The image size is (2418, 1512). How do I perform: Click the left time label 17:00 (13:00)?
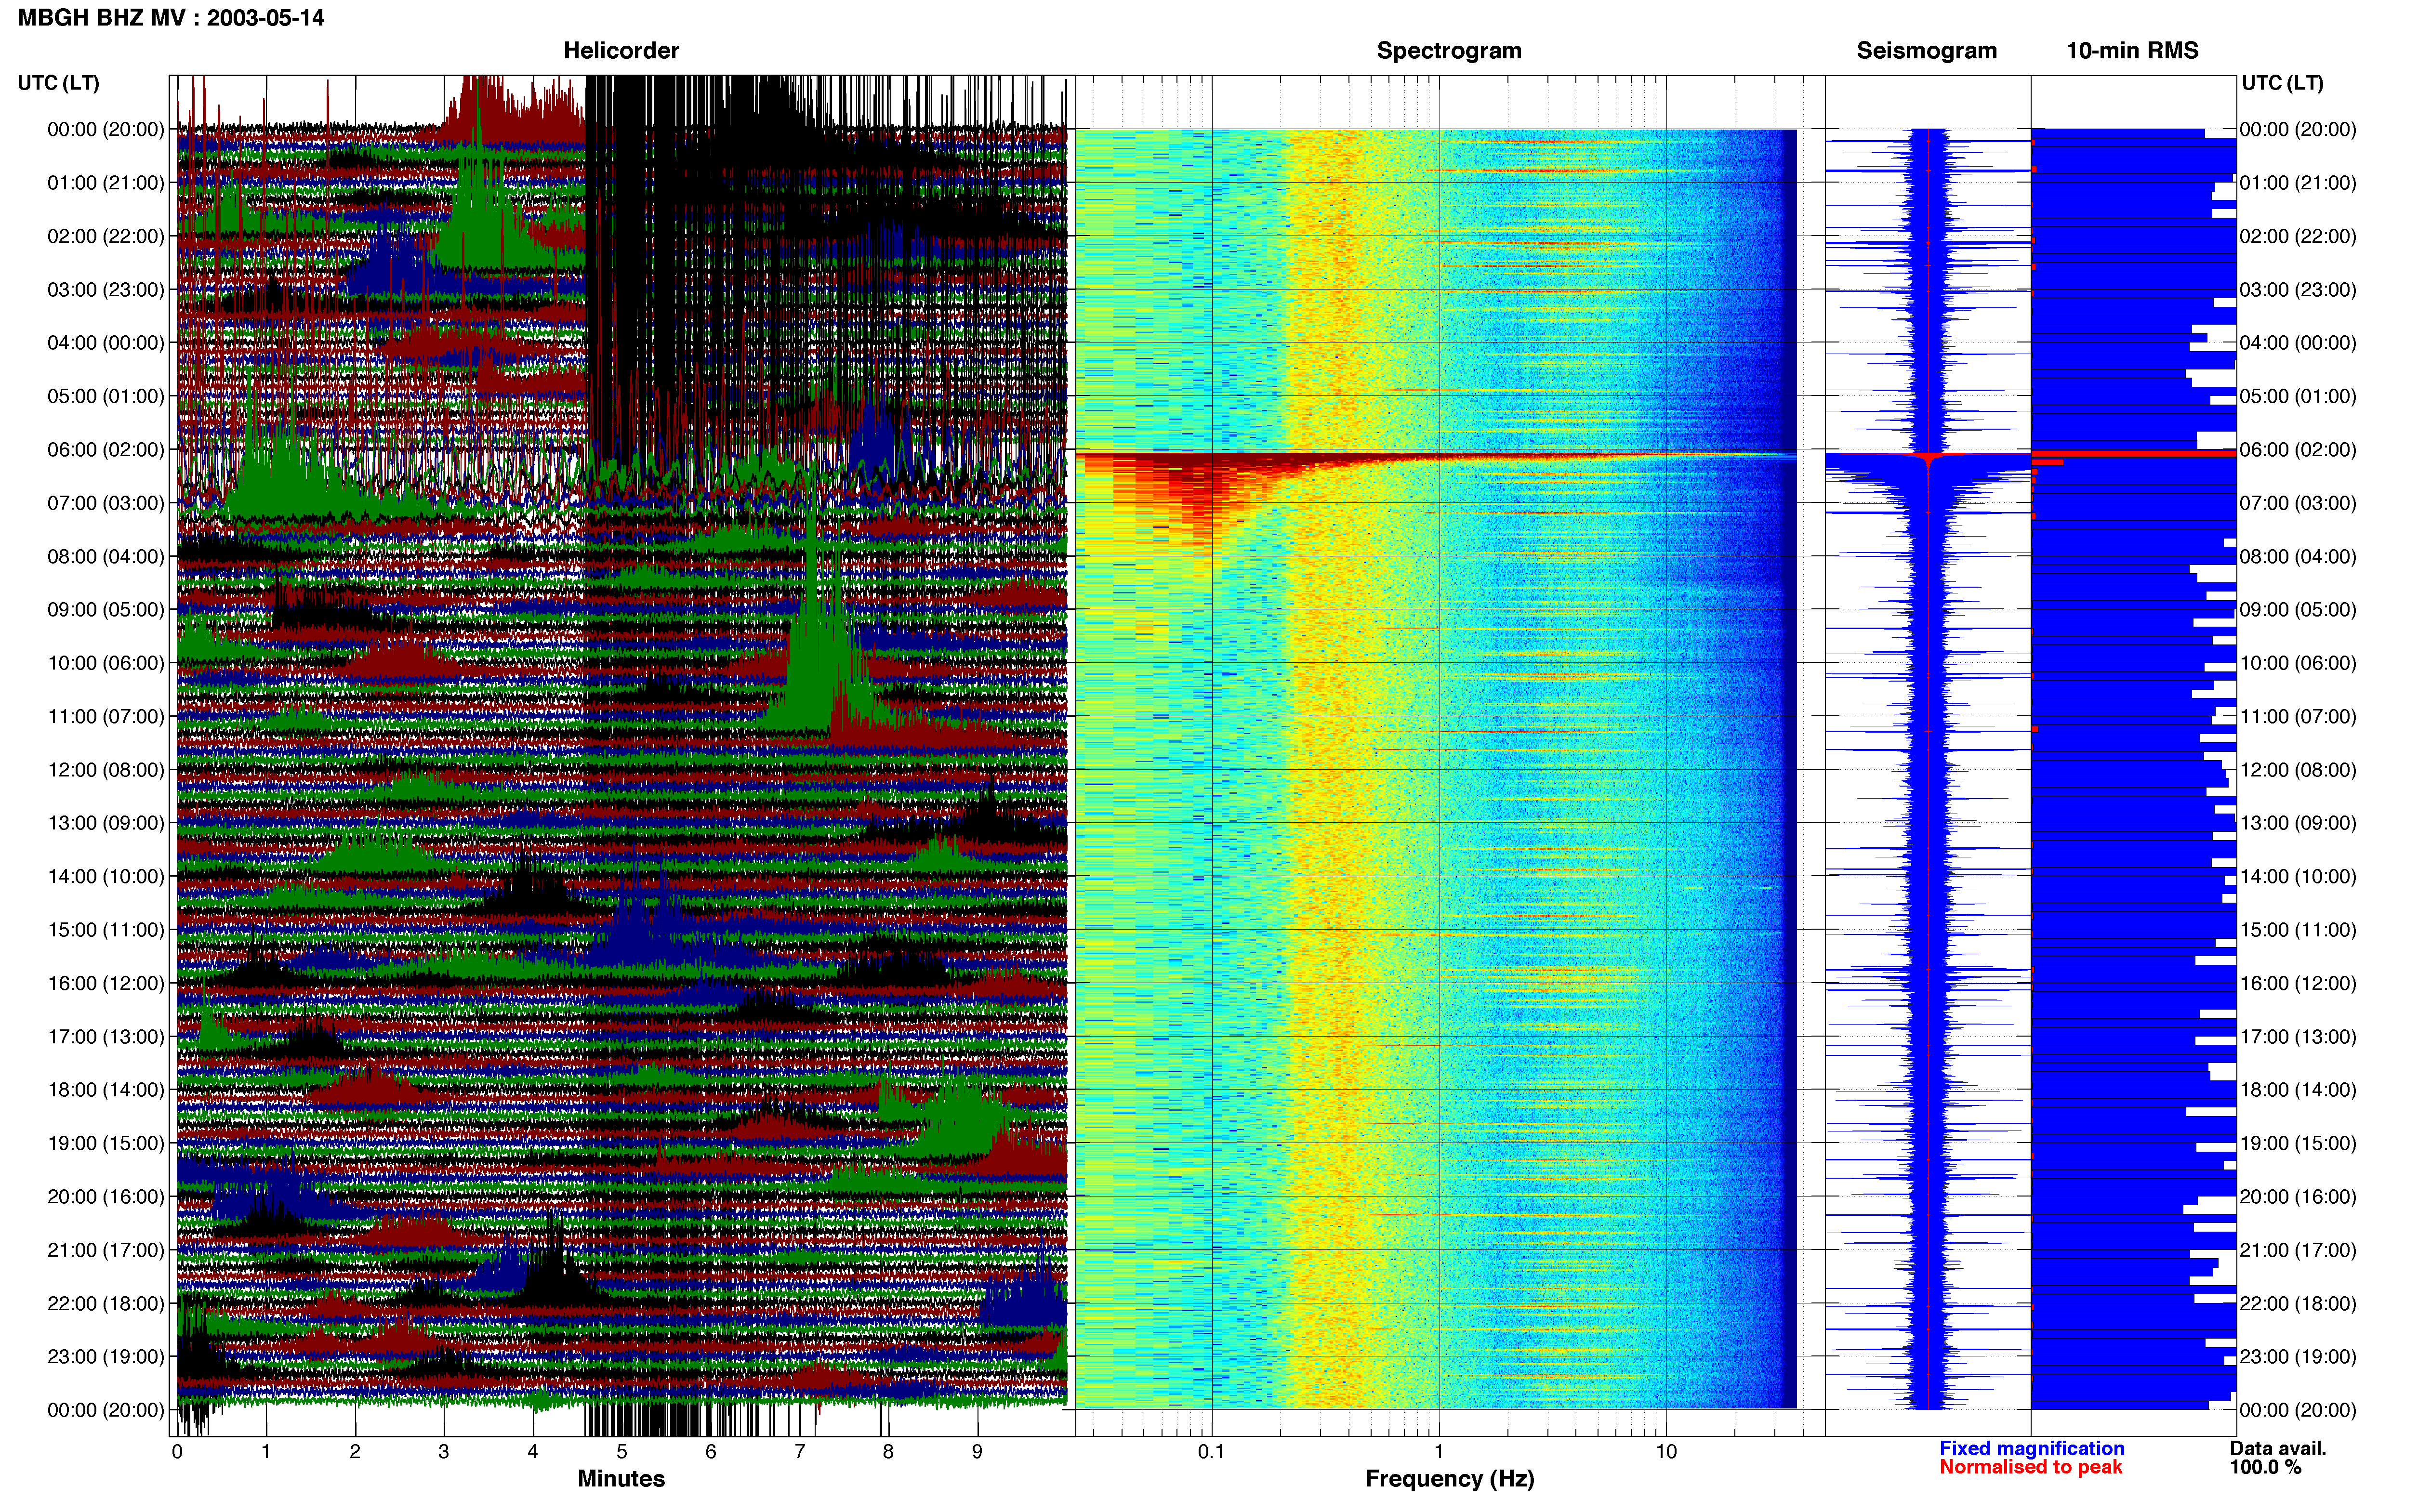pos(106,1036)
